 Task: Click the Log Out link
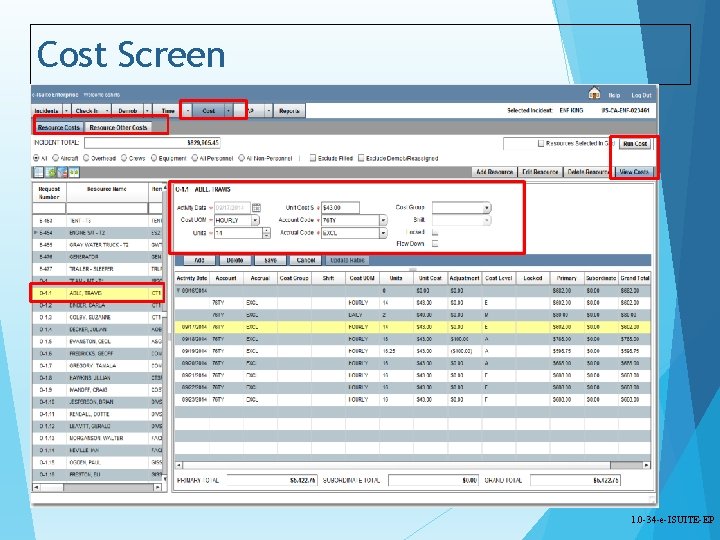[x=641, y=96]
